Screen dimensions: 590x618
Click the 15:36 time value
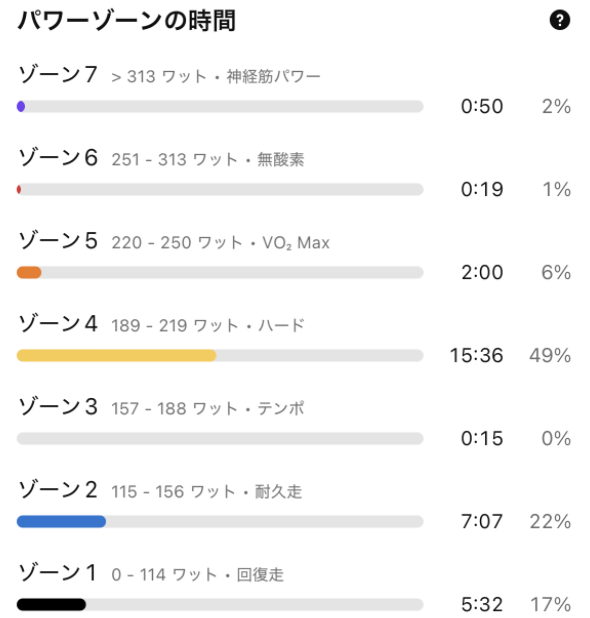[476, 356]
